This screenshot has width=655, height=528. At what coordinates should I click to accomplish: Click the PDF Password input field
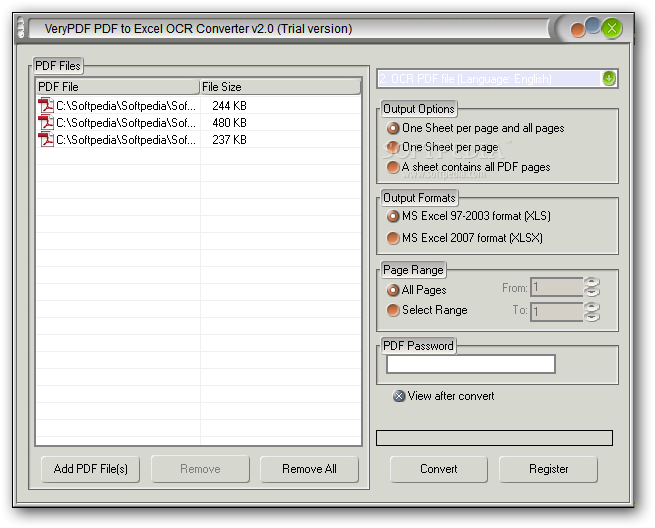(x=471, y=364)
